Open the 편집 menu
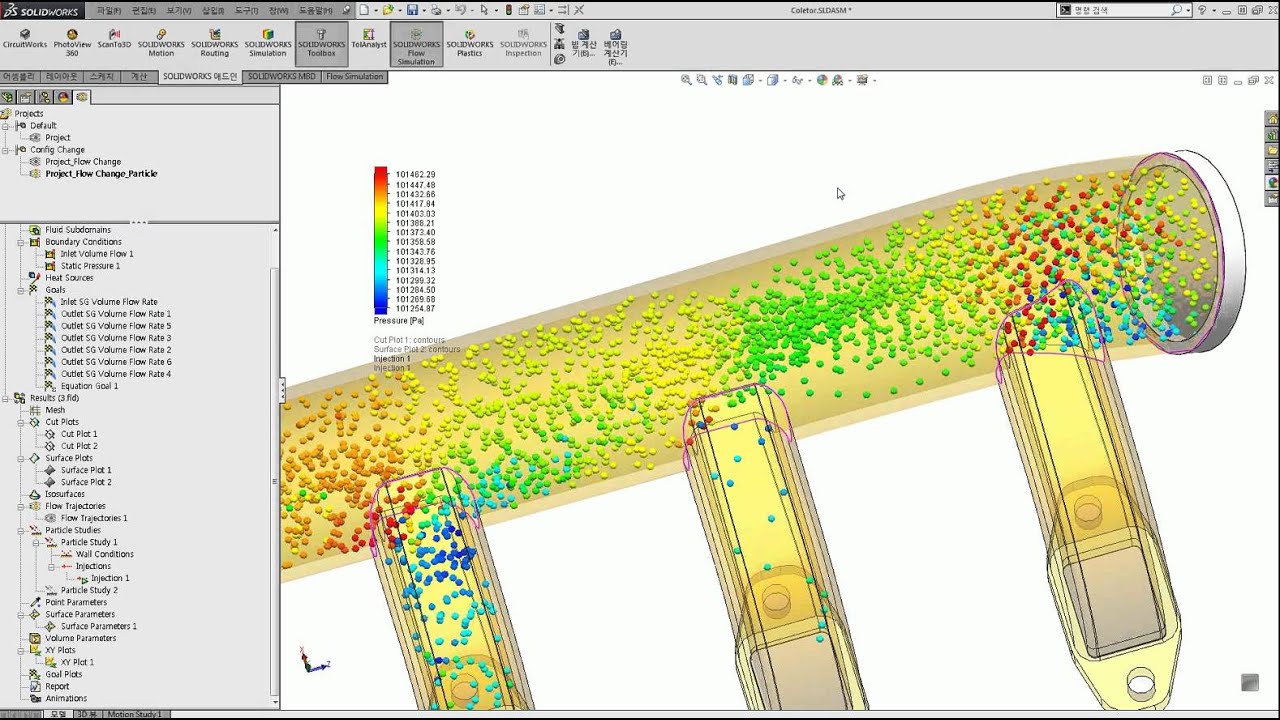The image size is (1280, 720). (x=143, y=9)
